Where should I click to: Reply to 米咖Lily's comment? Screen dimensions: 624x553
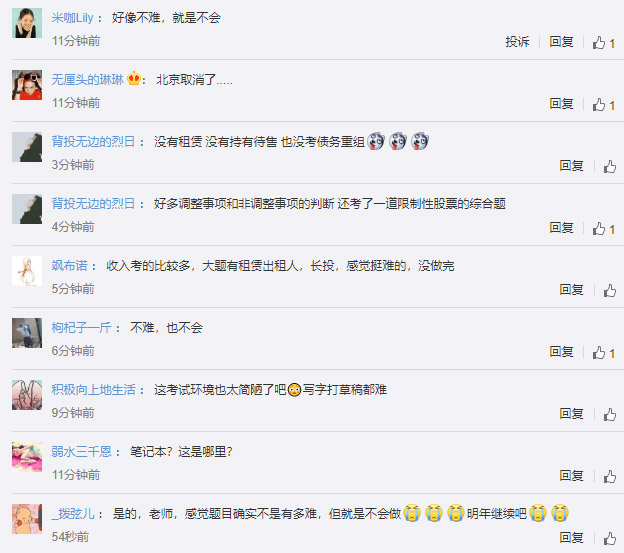561,41
